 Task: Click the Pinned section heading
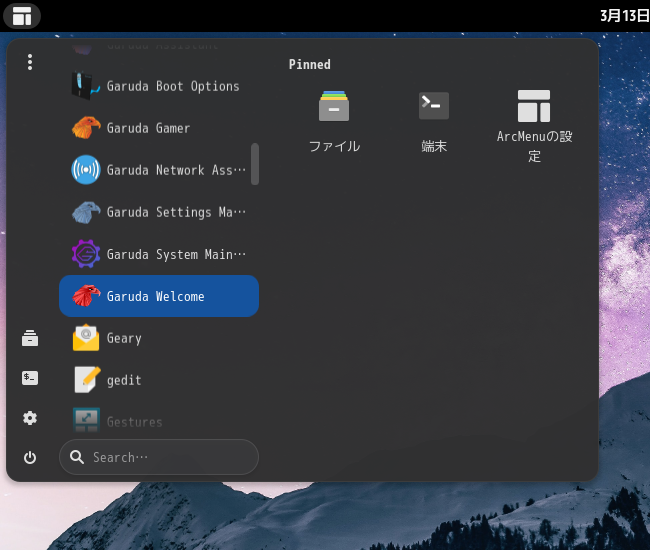310,64
